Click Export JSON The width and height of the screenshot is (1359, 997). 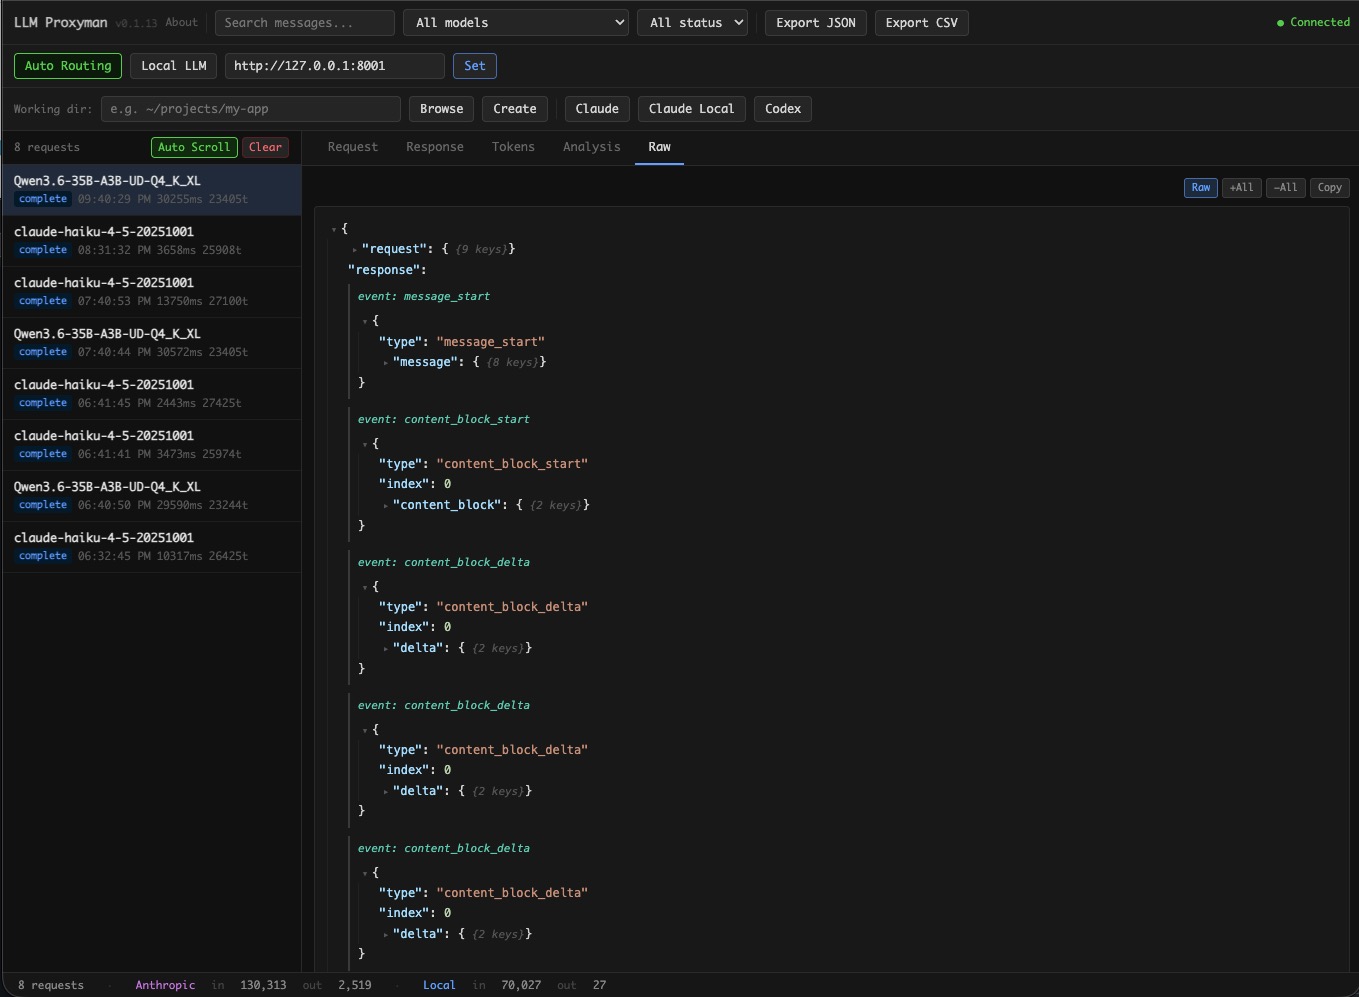tap(816, 23)
